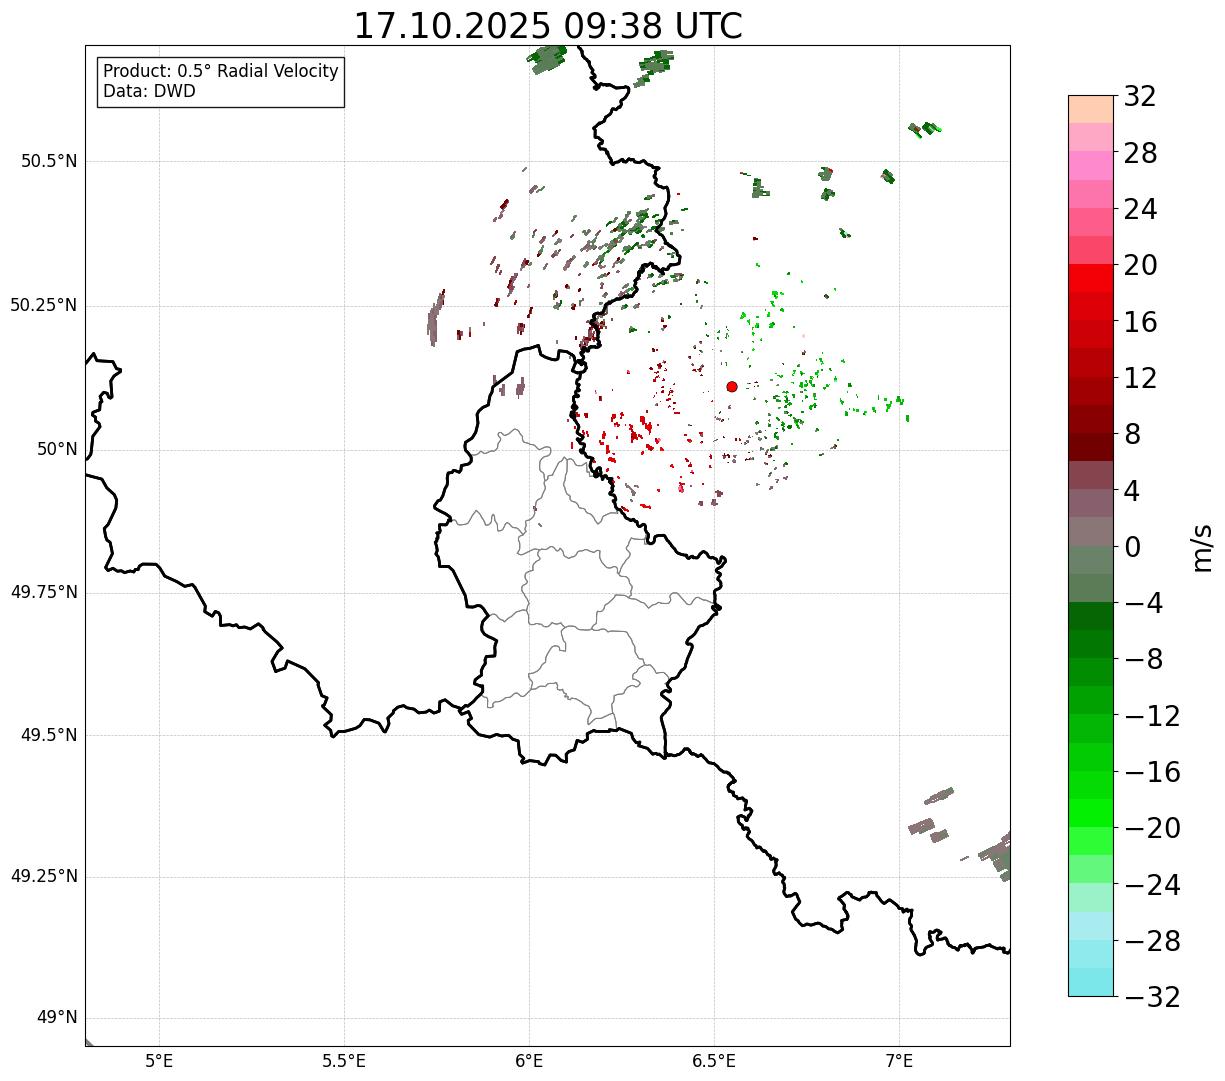Click the colorbar label '−12'
Viewport: 1225px width, 1081px height.
click(1152, 716)
